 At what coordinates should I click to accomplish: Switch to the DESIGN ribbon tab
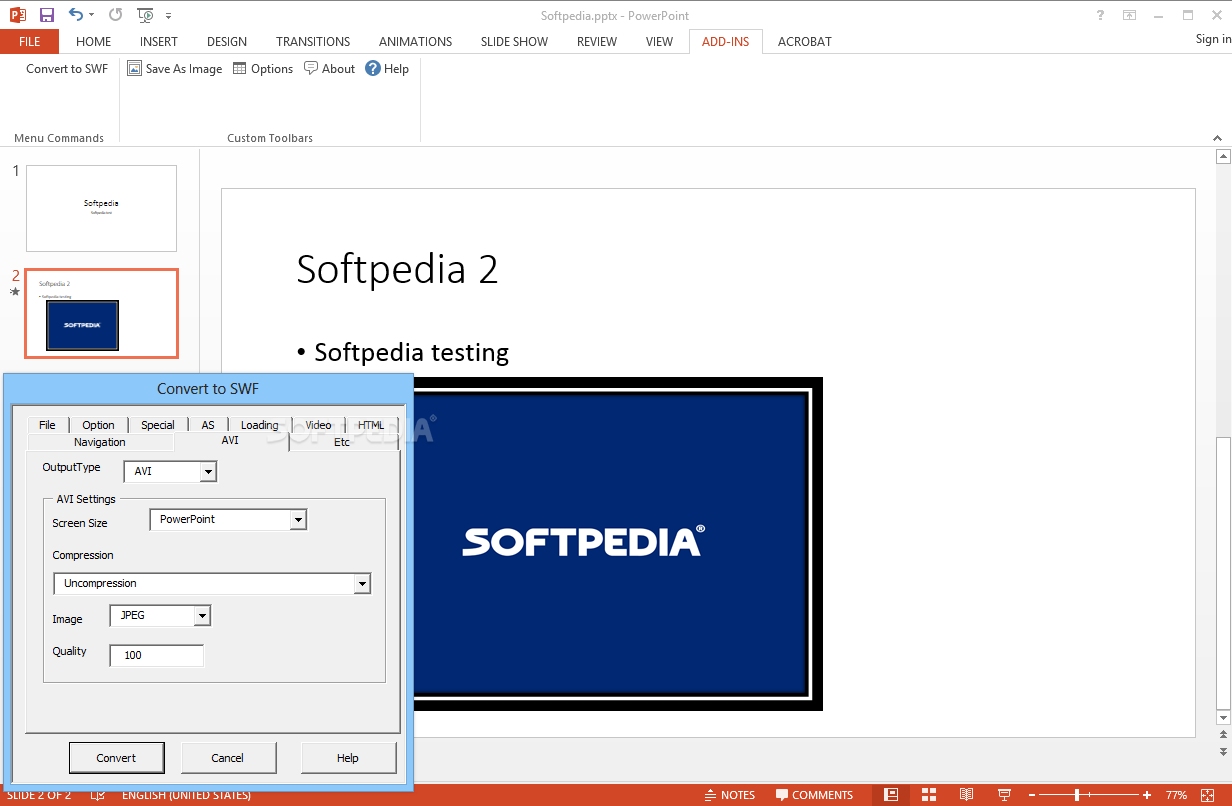coord(227,42)
